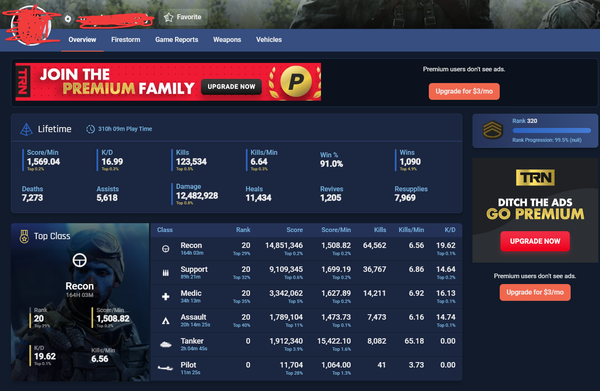The width and height of the screenshot is (600, 391).
Task: Click the Assault class icon
Action: (166, 321)
